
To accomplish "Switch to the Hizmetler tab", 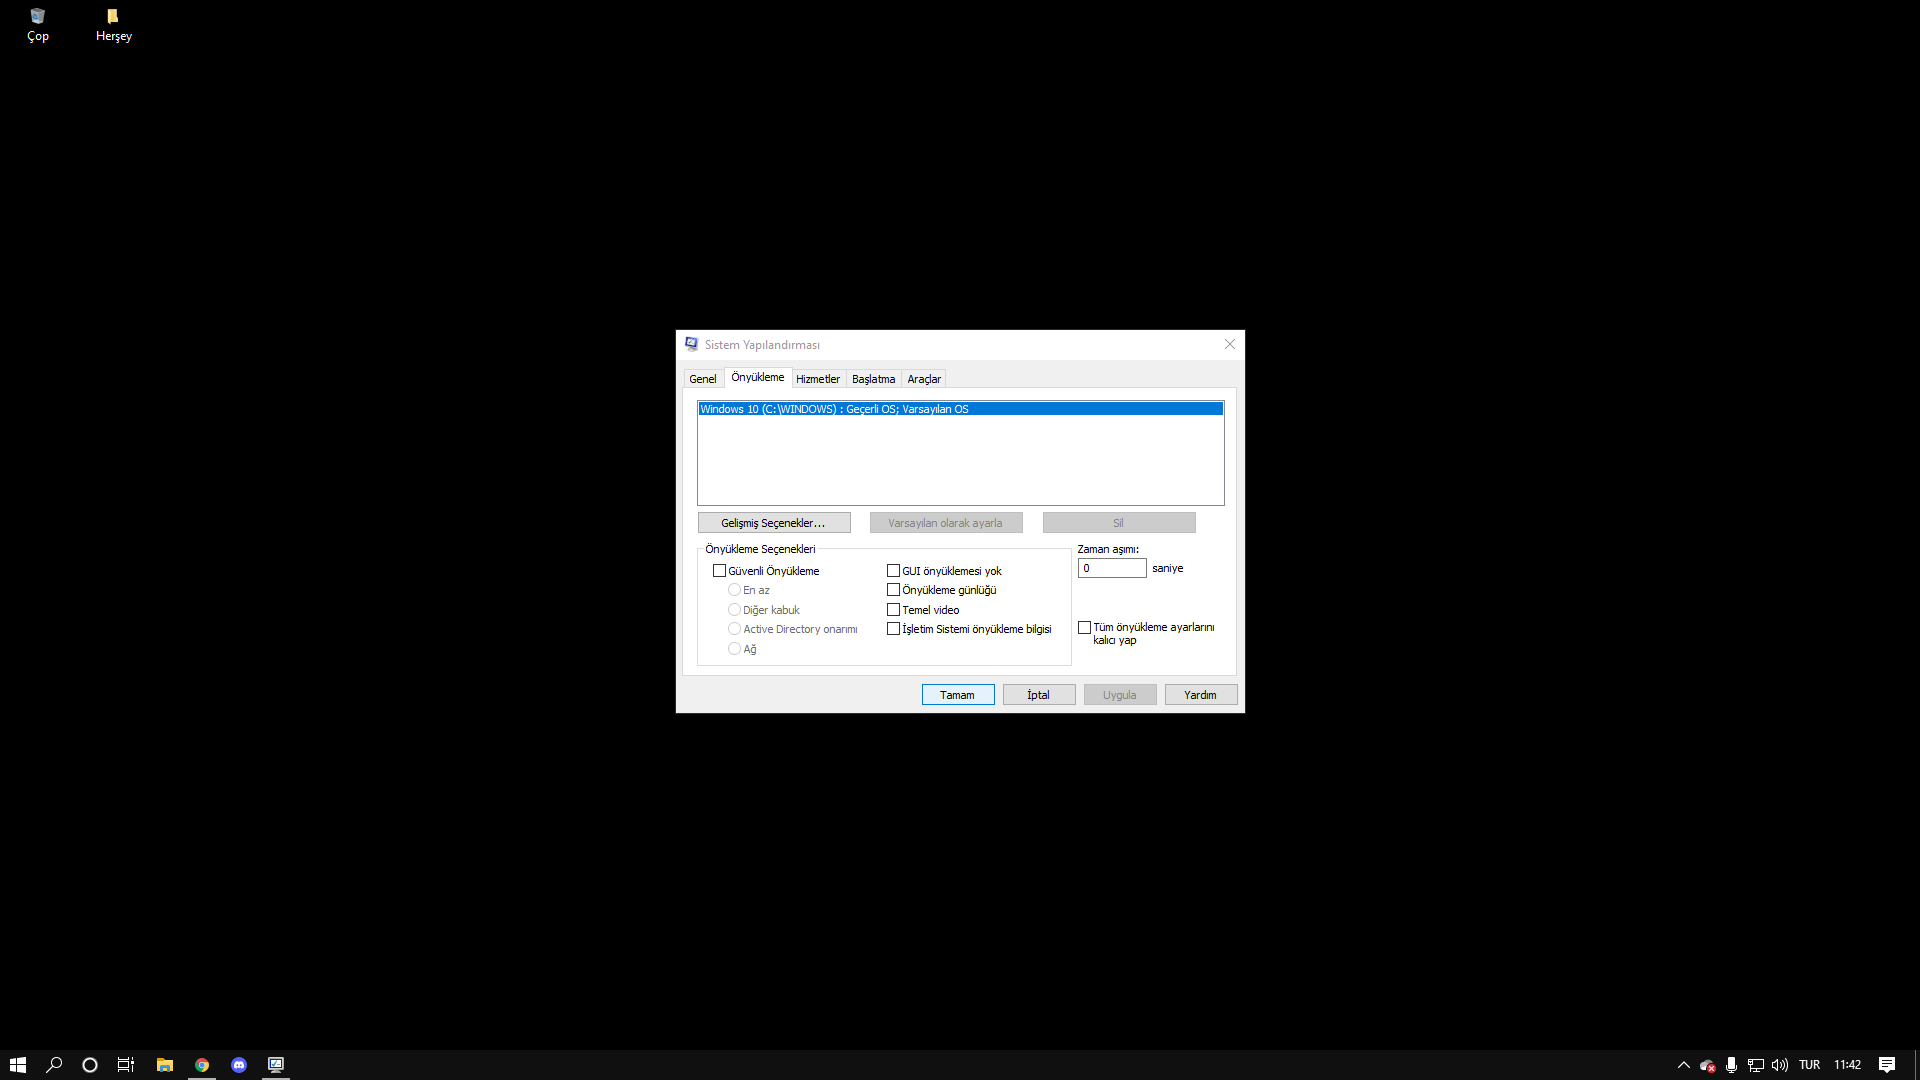I will tap(817, 379).
